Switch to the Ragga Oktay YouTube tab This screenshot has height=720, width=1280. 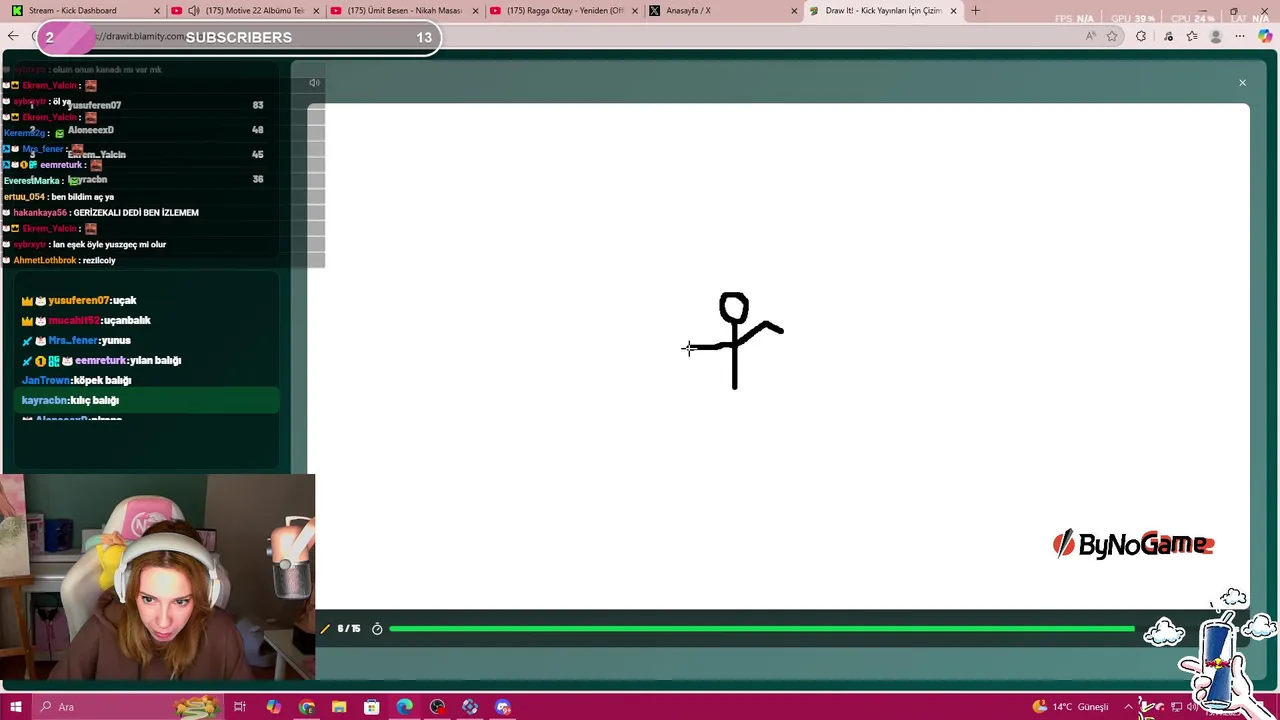coord(563,11)
